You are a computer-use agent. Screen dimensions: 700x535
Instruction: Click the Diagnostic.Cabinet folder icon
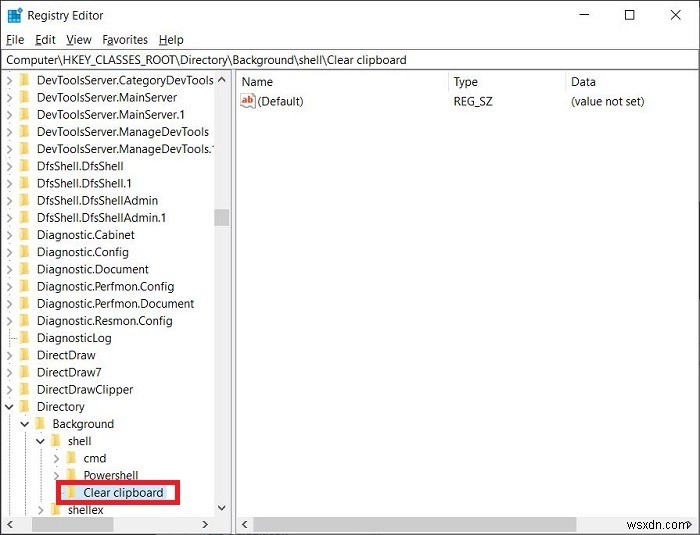[x=25, y=235]
